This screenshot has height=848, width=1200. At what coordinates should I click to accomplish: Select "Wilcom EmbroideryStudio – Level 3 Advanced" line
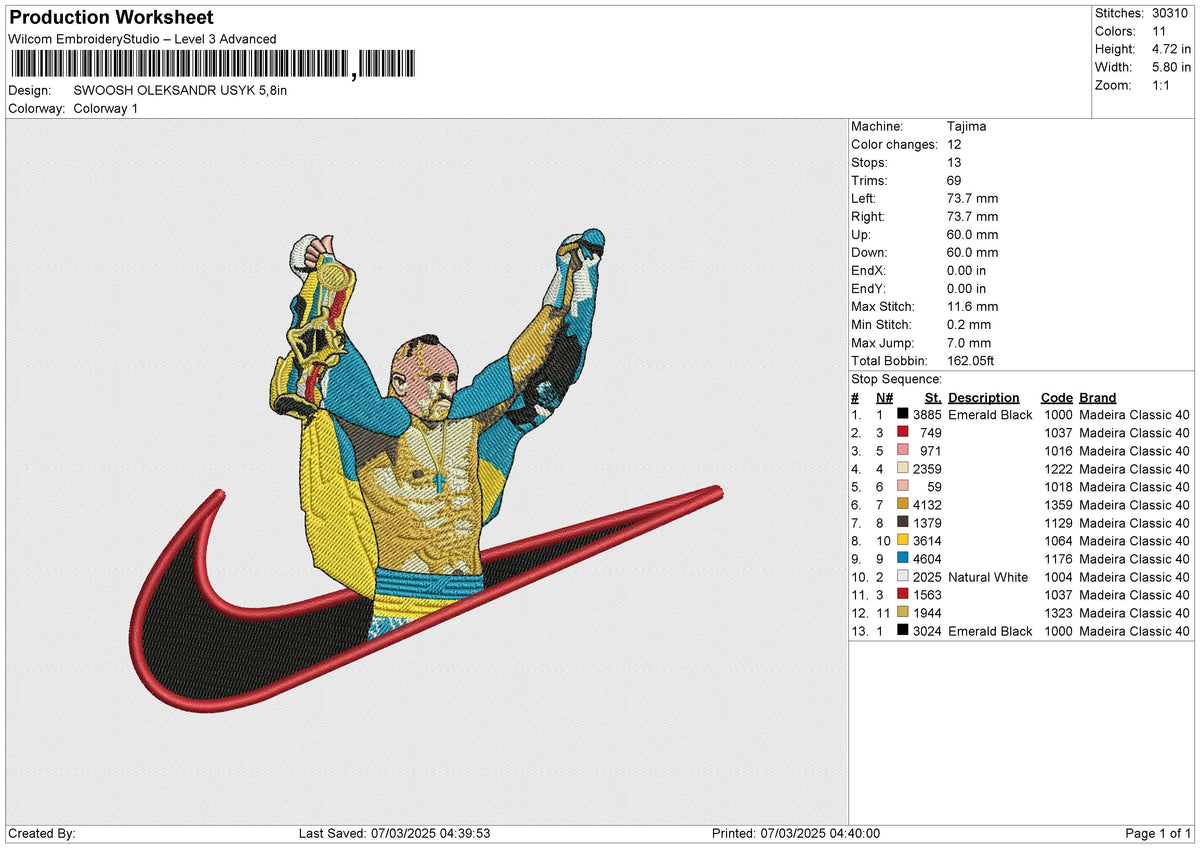142,39
